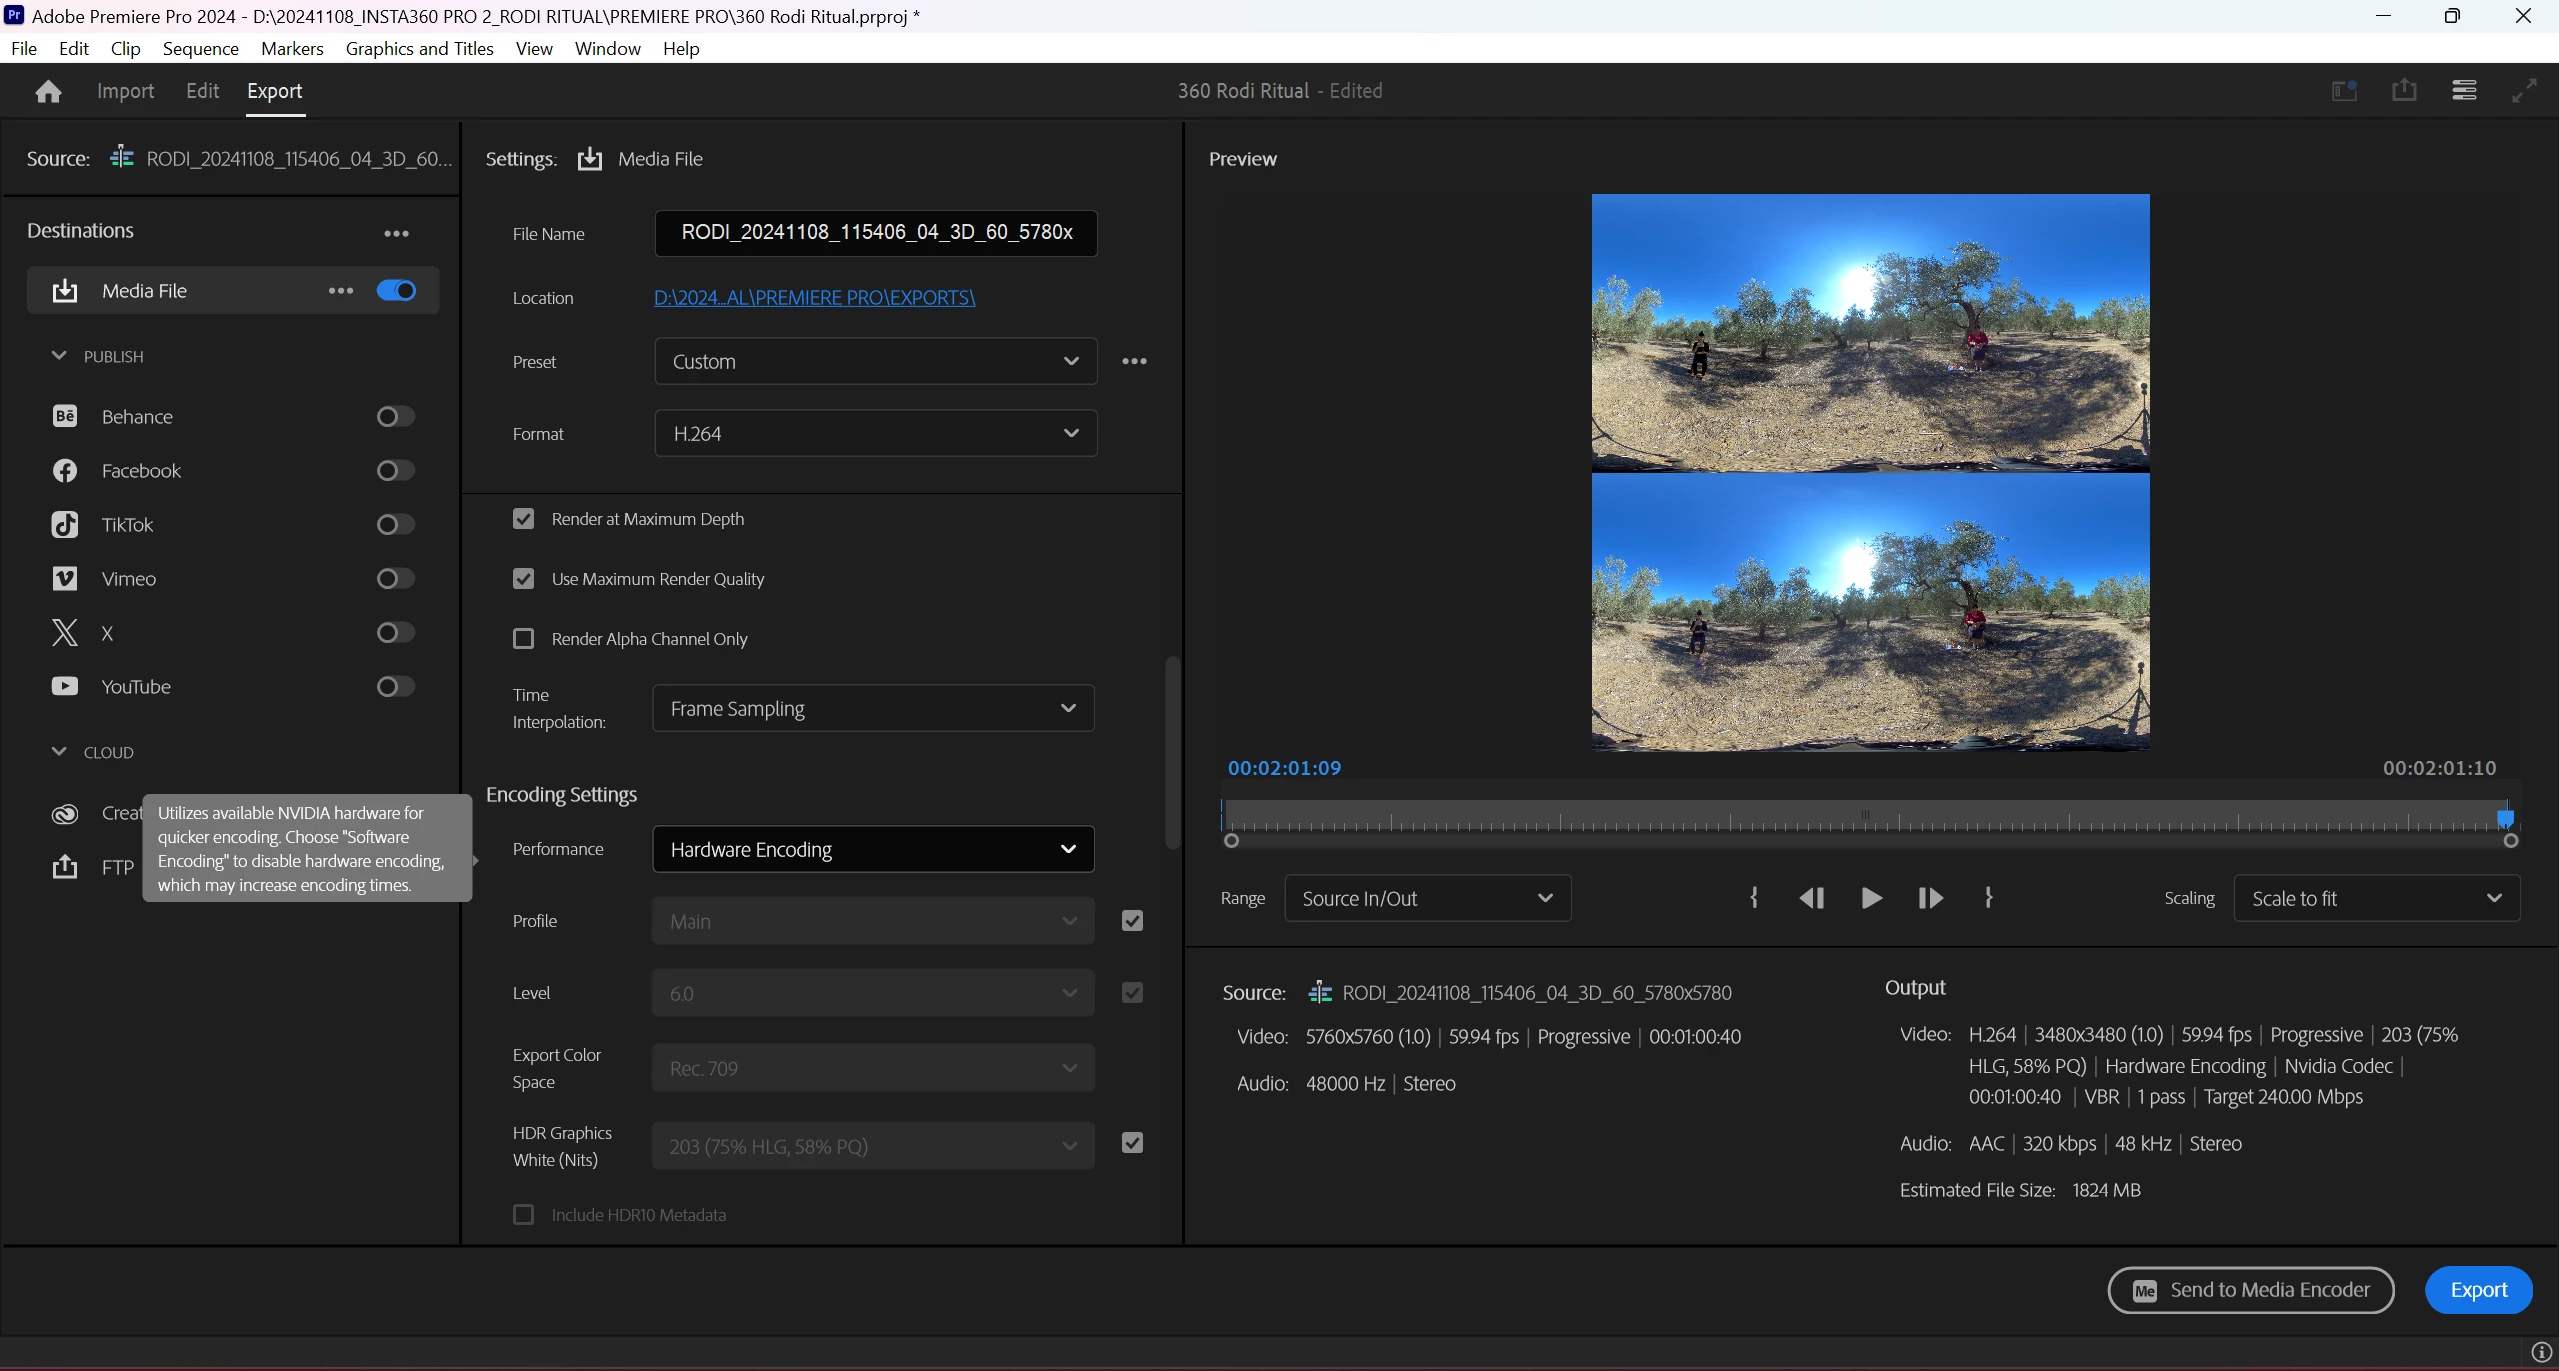Collapse the PUBLISH section
Viewport: 2559px width, 1371px height.
(59, 356)
